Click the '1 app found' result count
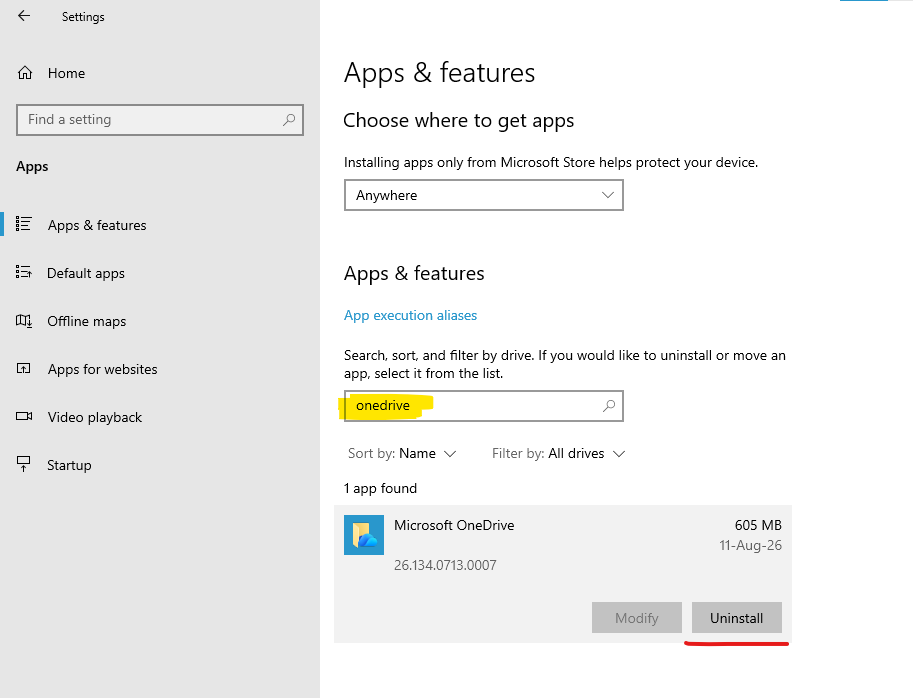The width and height of the screenshot is (913, 698). click(x=380, y=488)
